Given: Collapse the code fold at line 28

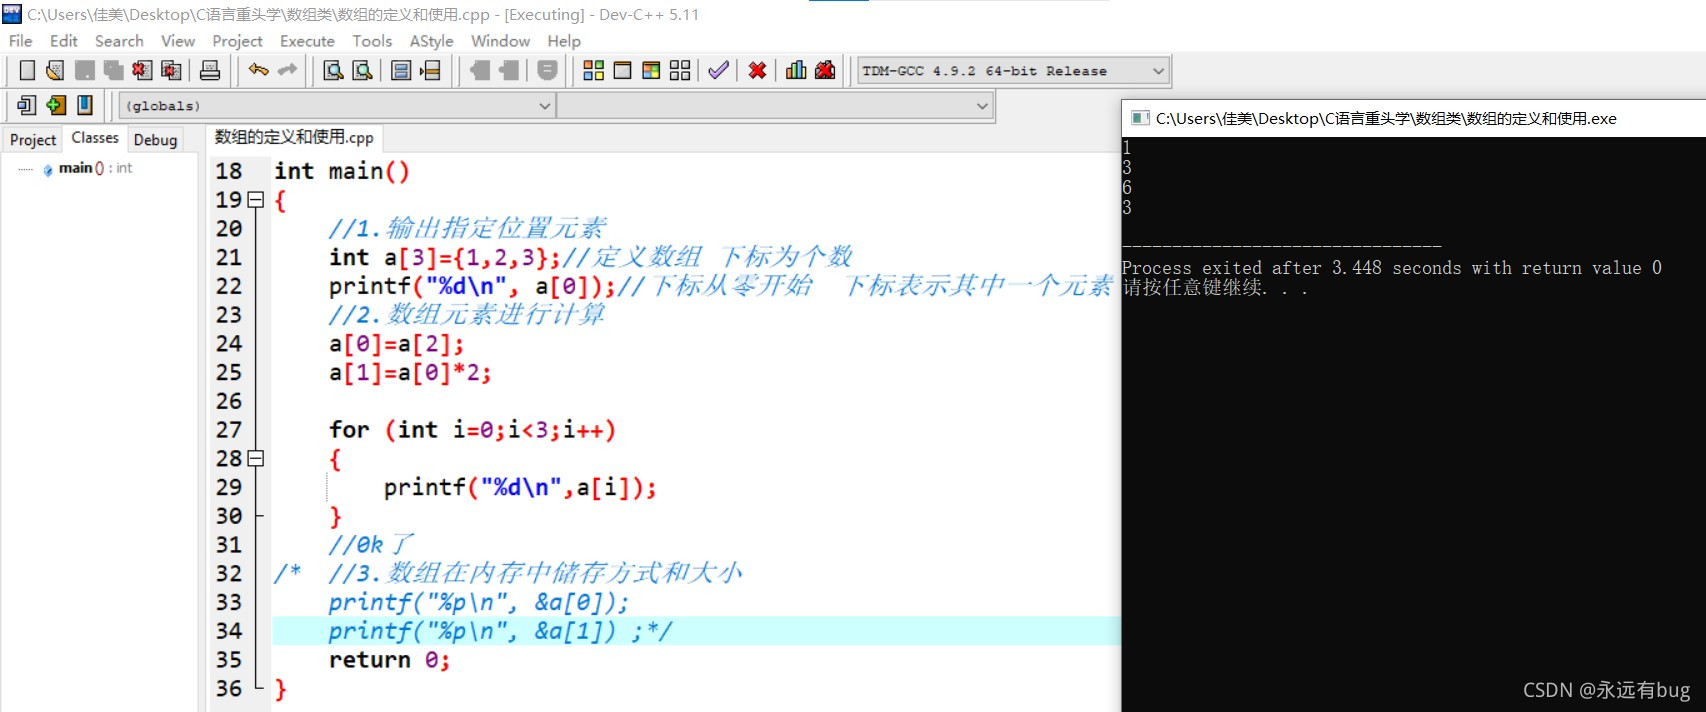Looking at the screenshot, I should [256, 458].
